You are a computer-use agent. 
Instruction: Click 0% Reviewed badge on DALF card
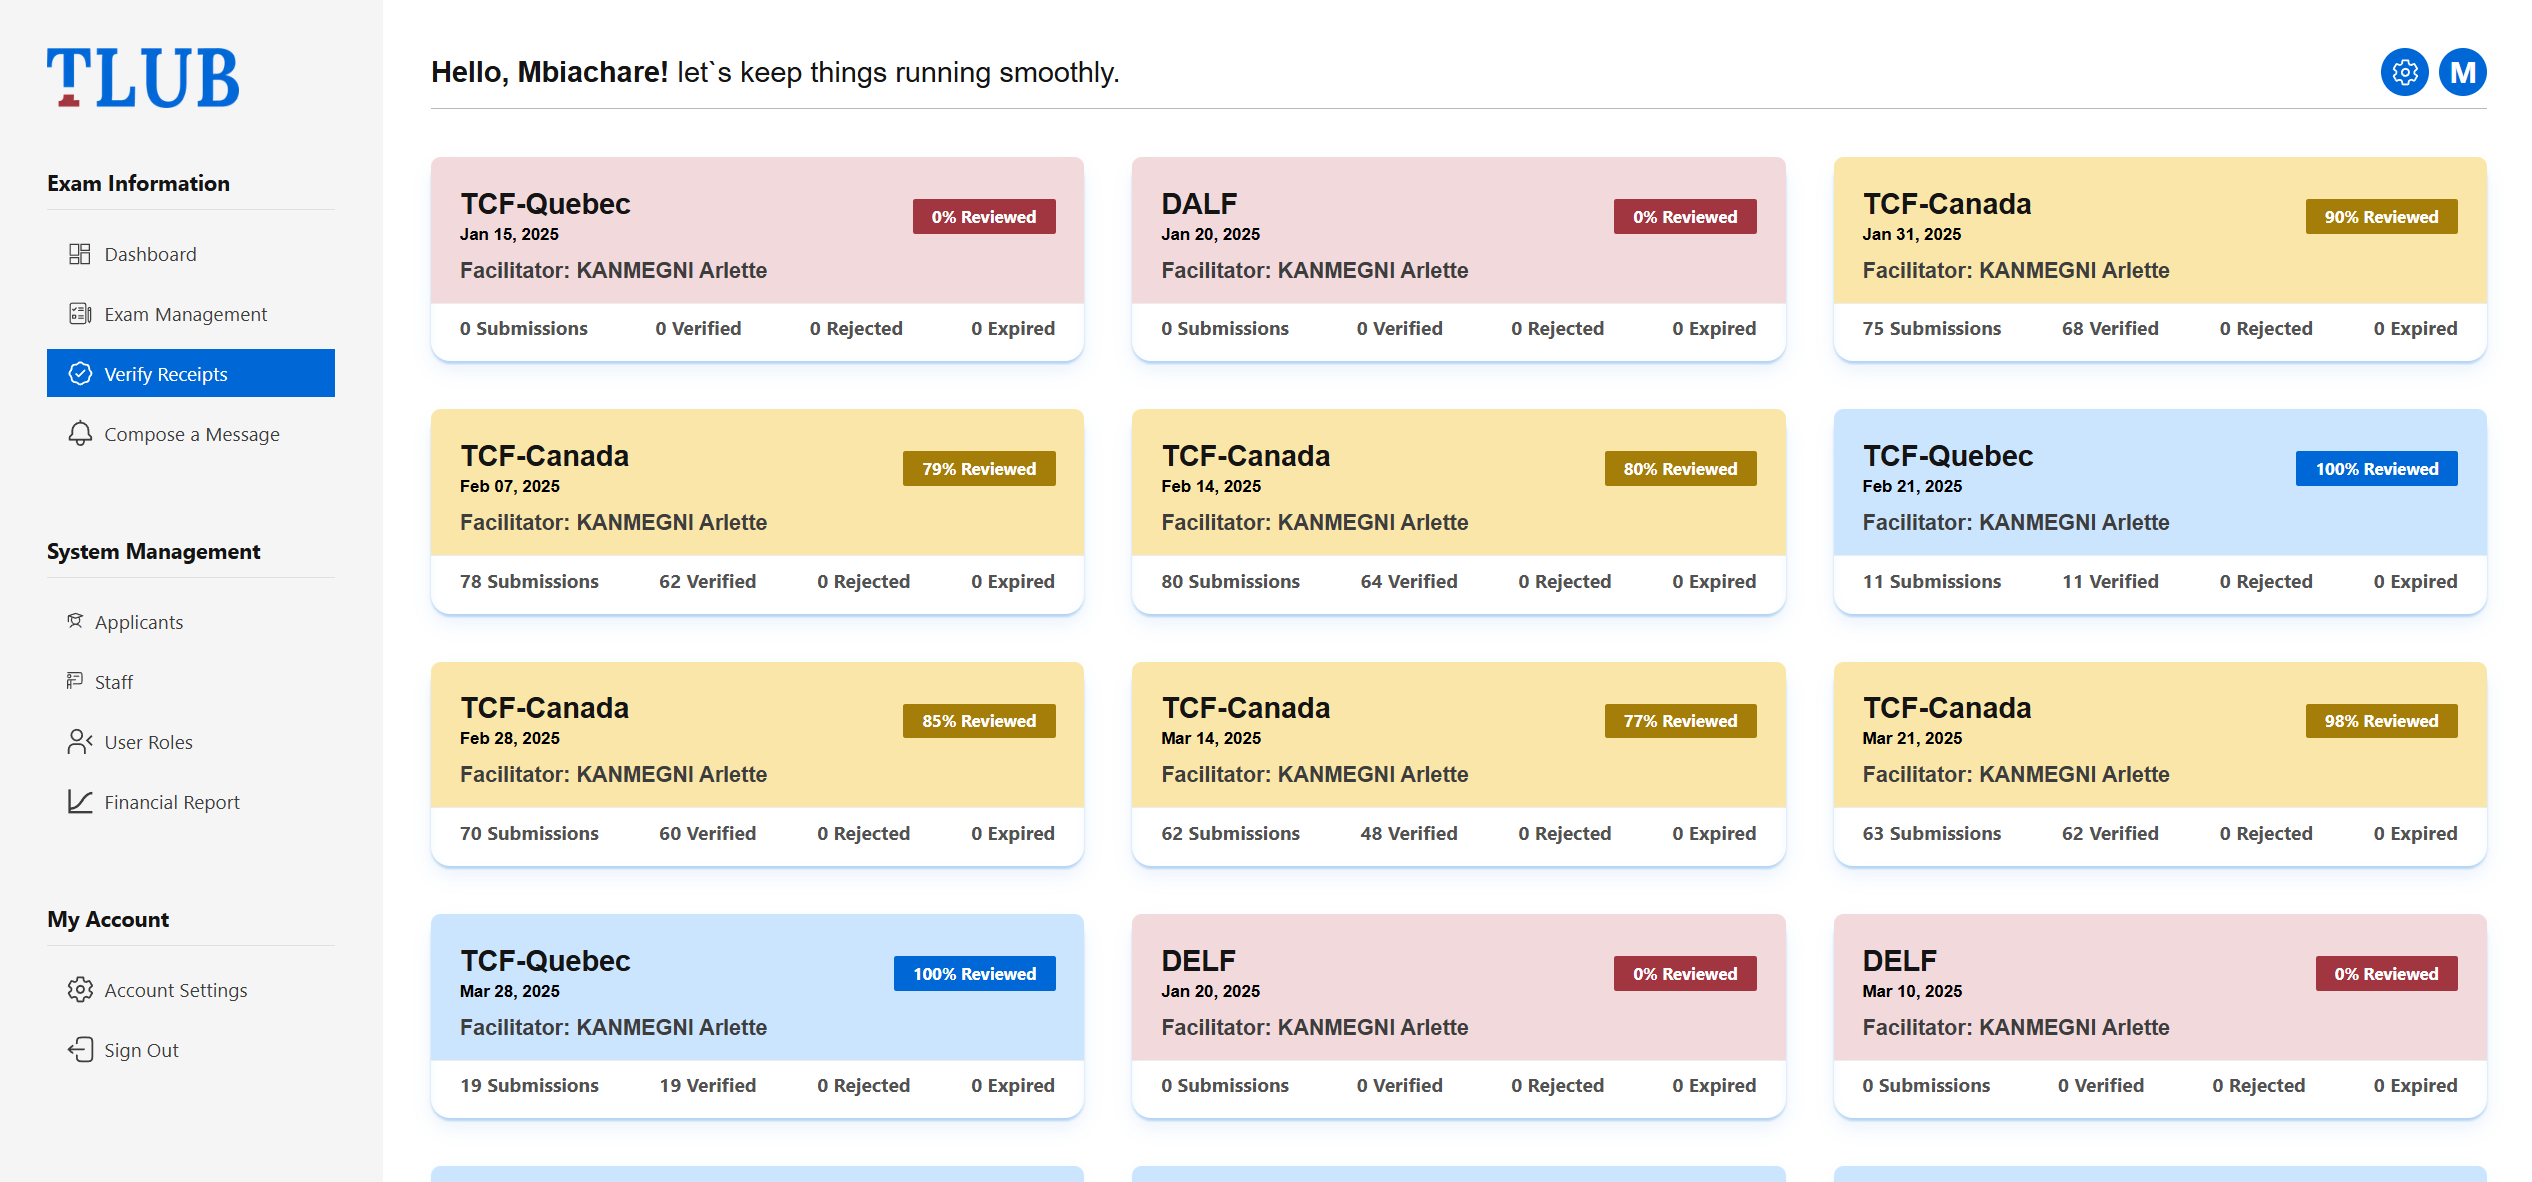pyautogui.click(x=1685, y=217)
